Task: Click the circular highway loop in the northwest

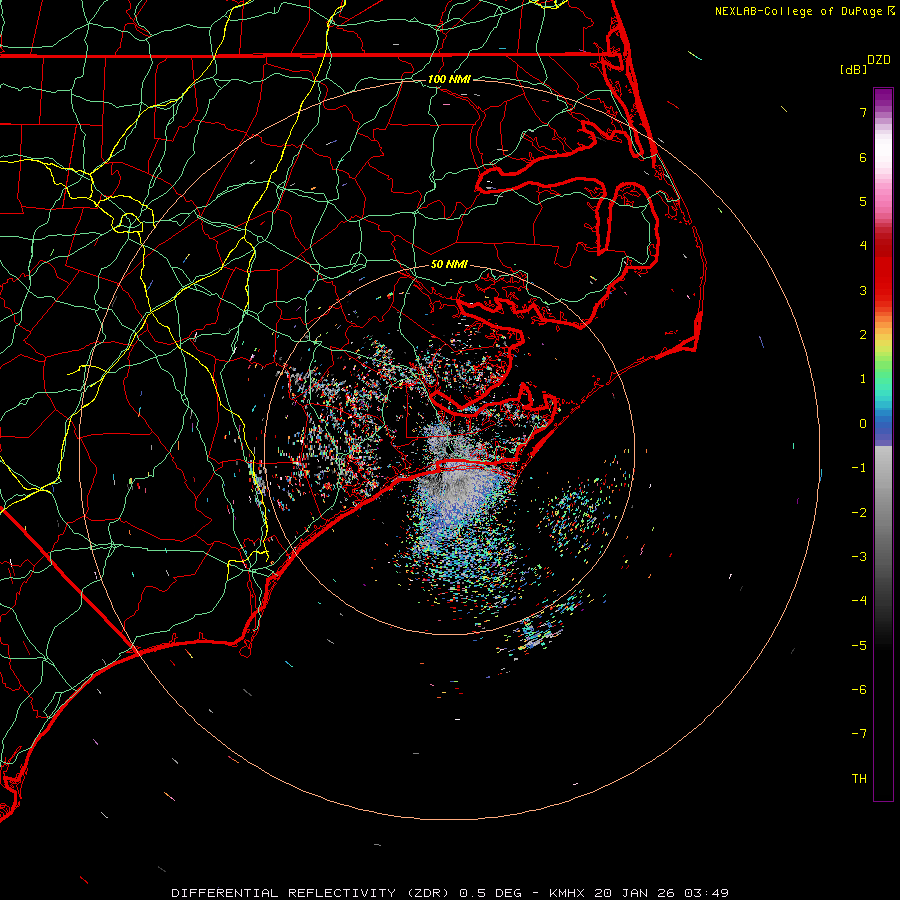Action: pos(129,223)
